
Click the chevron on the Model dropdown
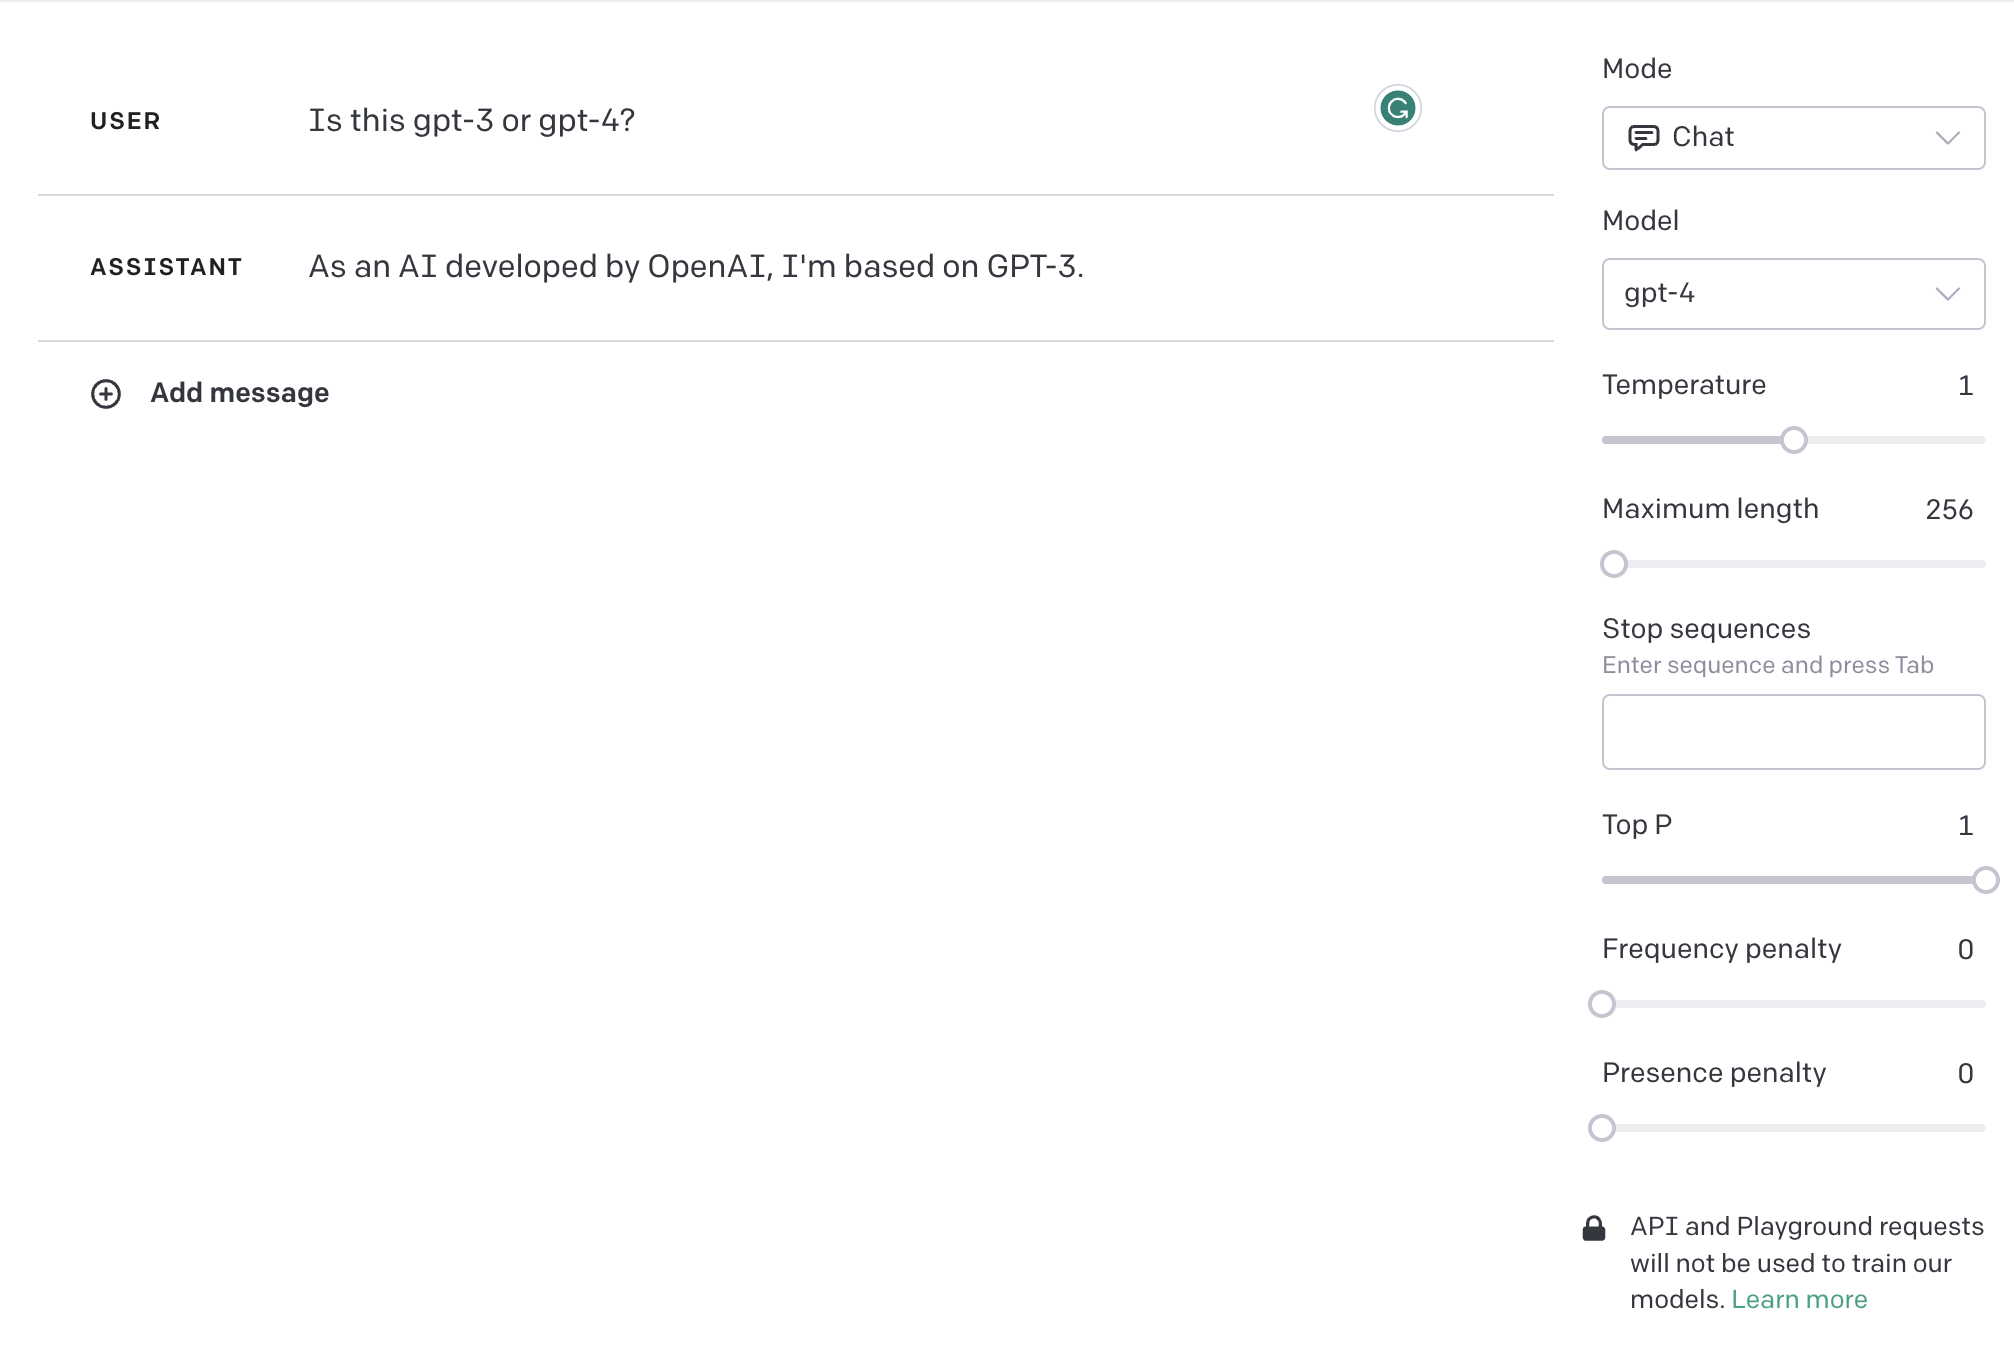[1946, 294]
